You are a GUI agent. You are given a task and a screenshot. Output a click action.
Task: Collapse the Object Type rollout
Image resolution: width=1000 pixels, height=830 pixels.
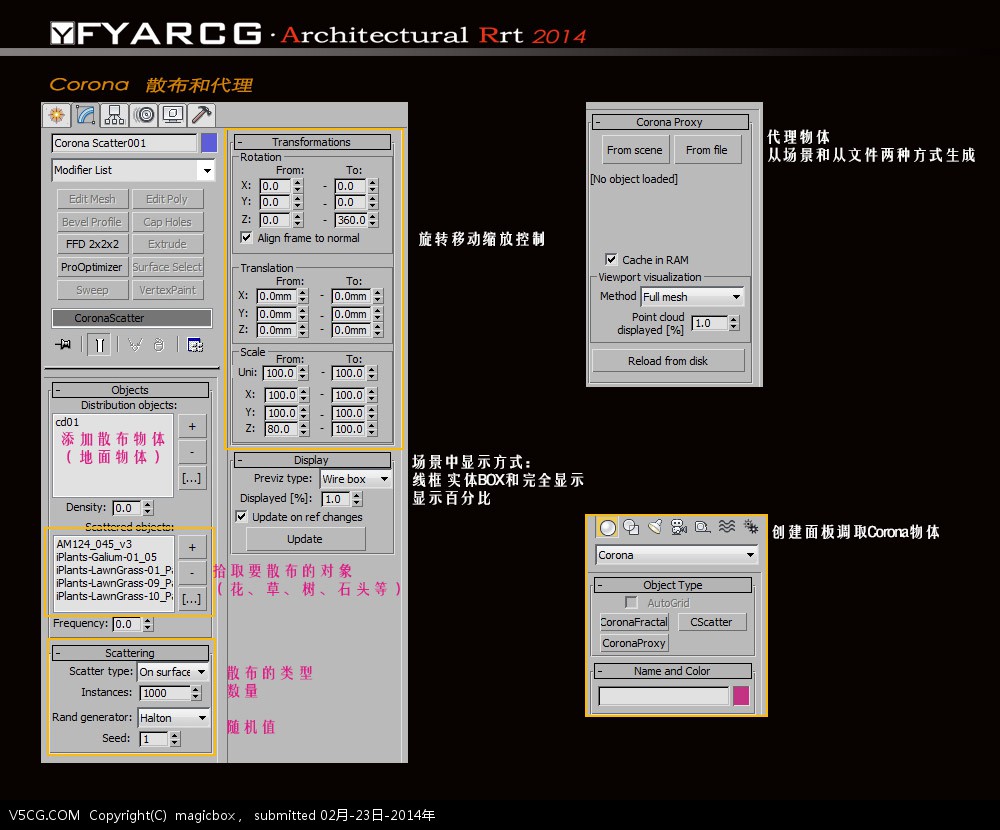pos(673,585)
